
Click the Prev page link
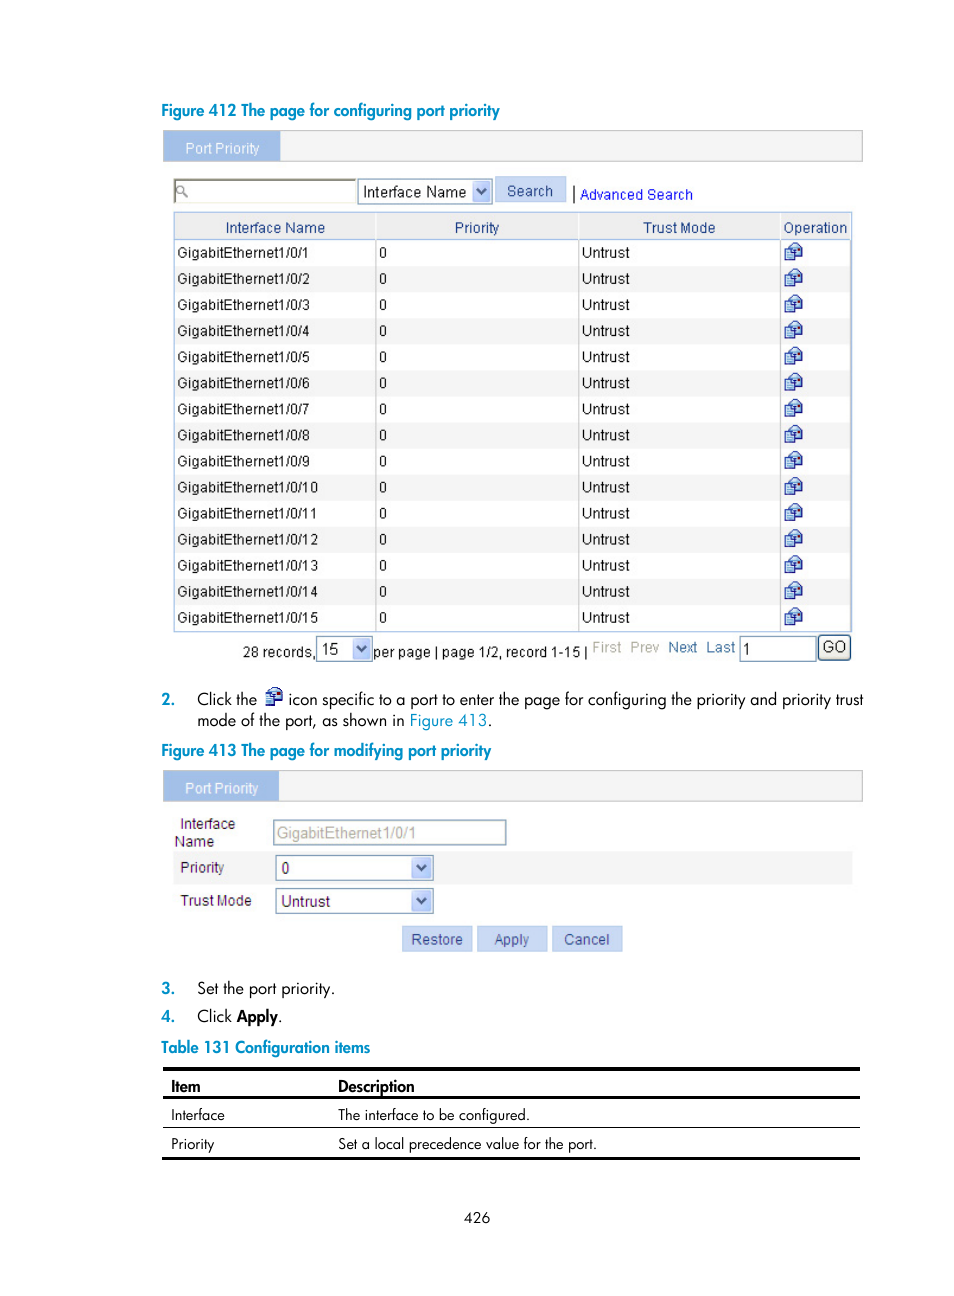645,648
